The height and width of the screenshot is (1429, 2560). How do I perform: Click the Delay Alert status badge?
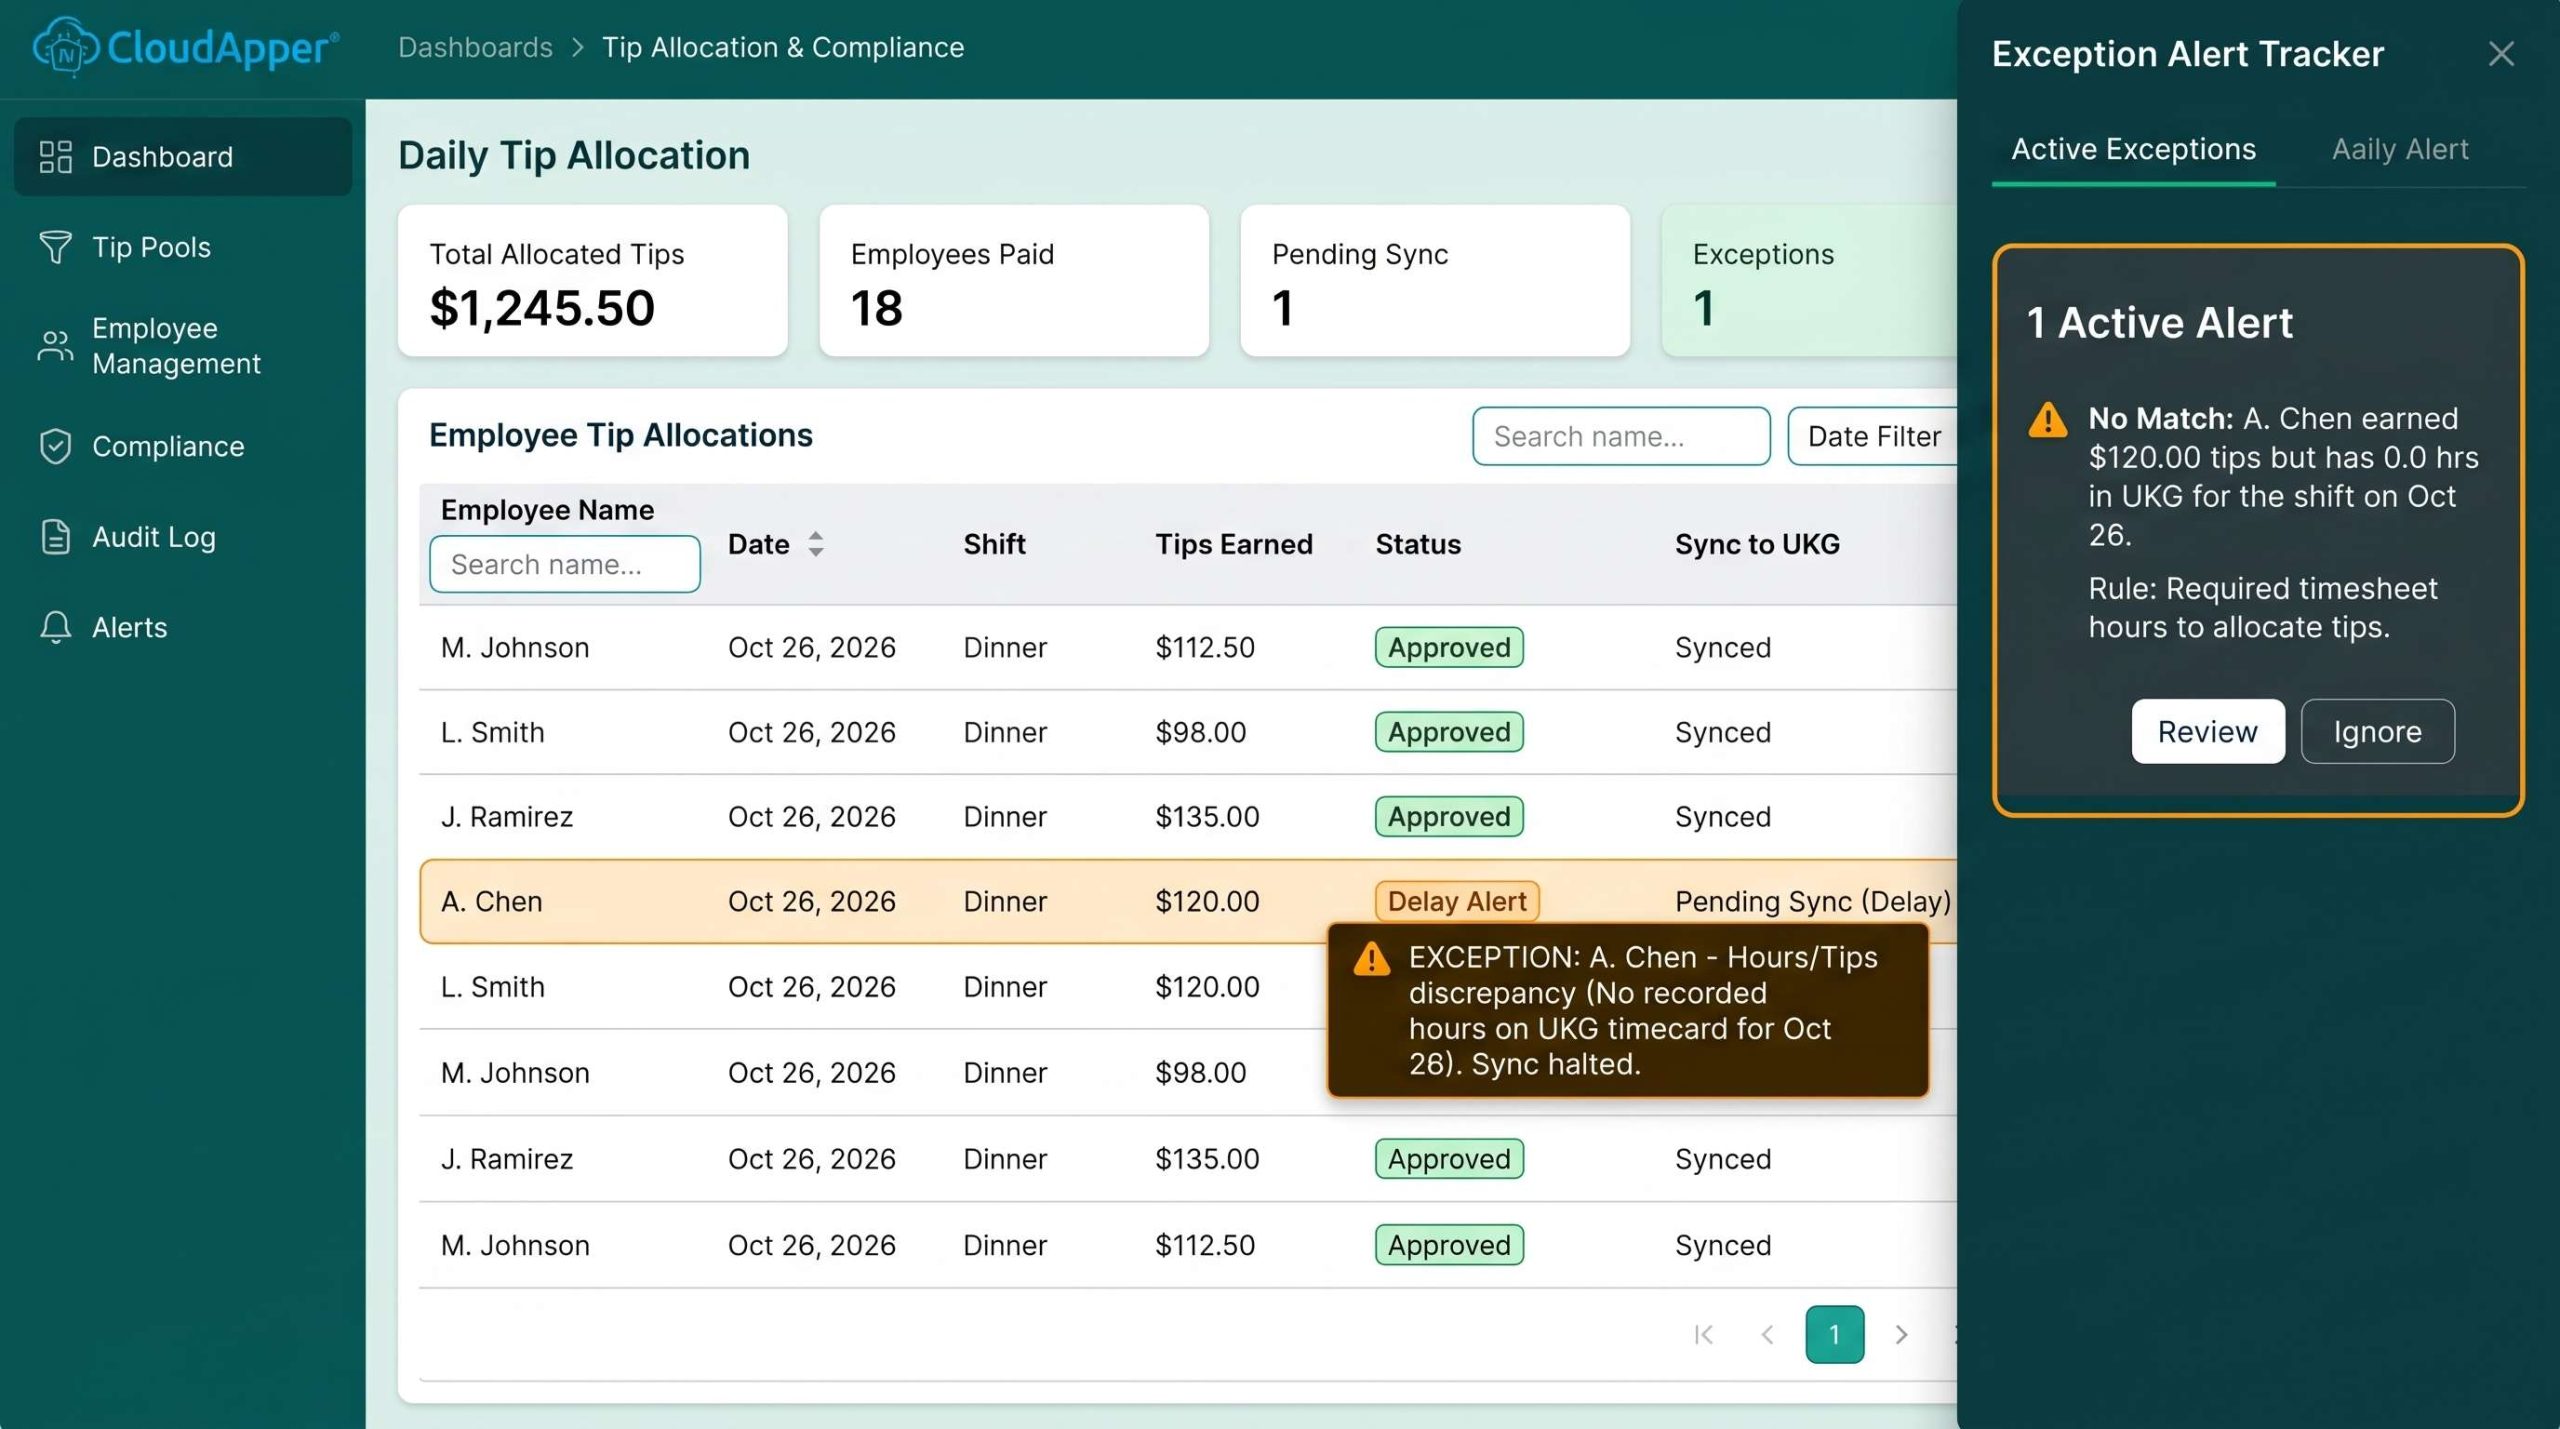pyautogui.click(x=1456, y=901)
